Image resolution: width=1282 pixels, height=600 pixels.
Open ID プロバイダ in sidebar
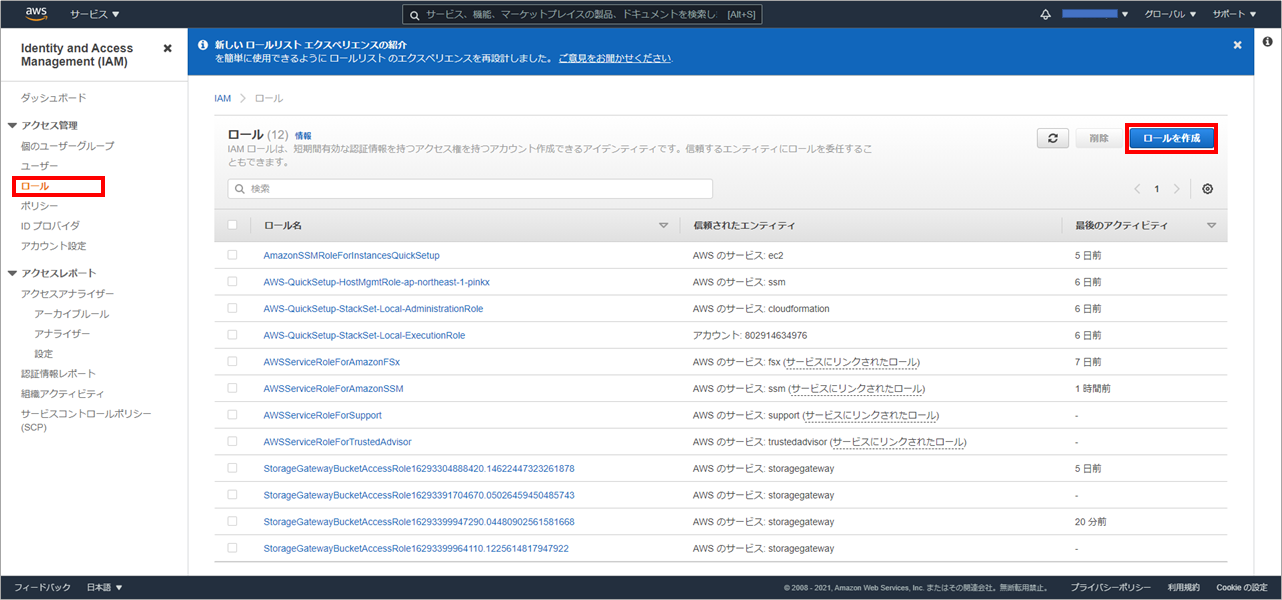[50, 226]
